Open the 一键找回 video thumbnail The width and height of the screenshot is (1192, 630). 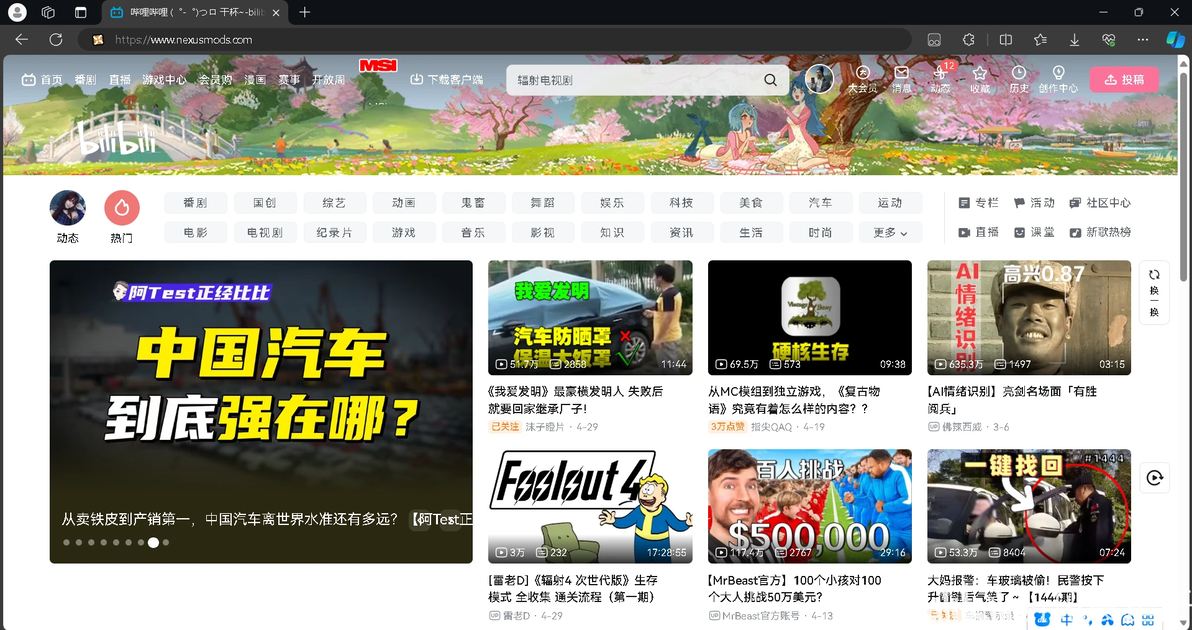[x=1029, y=506]
